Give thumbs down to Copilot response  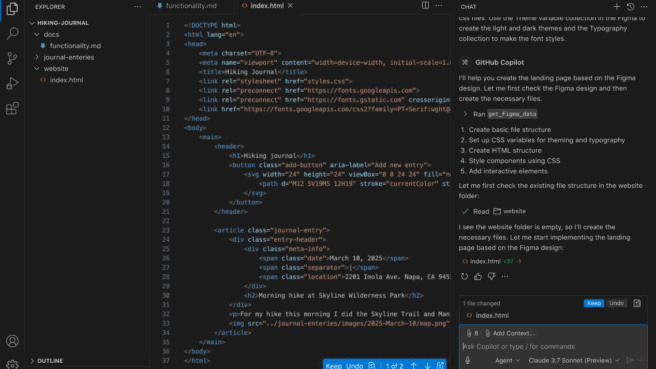tap(491, 277)
